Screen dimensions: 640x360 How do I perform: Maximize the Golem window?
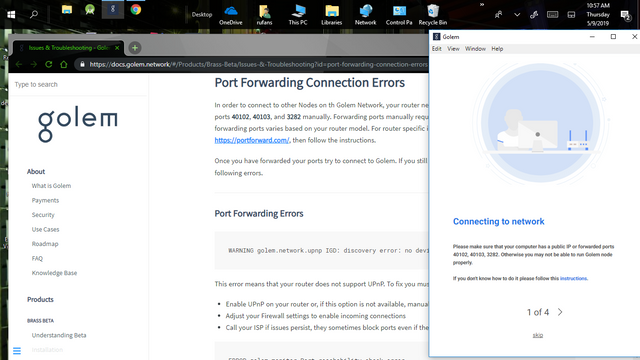pos(613,37)
